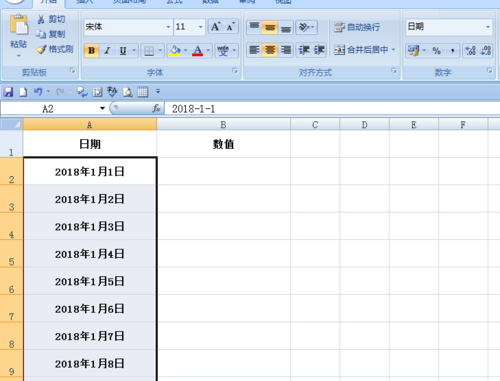Decrease decimal places
Image resolution: width=500 pixels, height=381 pixels.
(x=486, y=51)
